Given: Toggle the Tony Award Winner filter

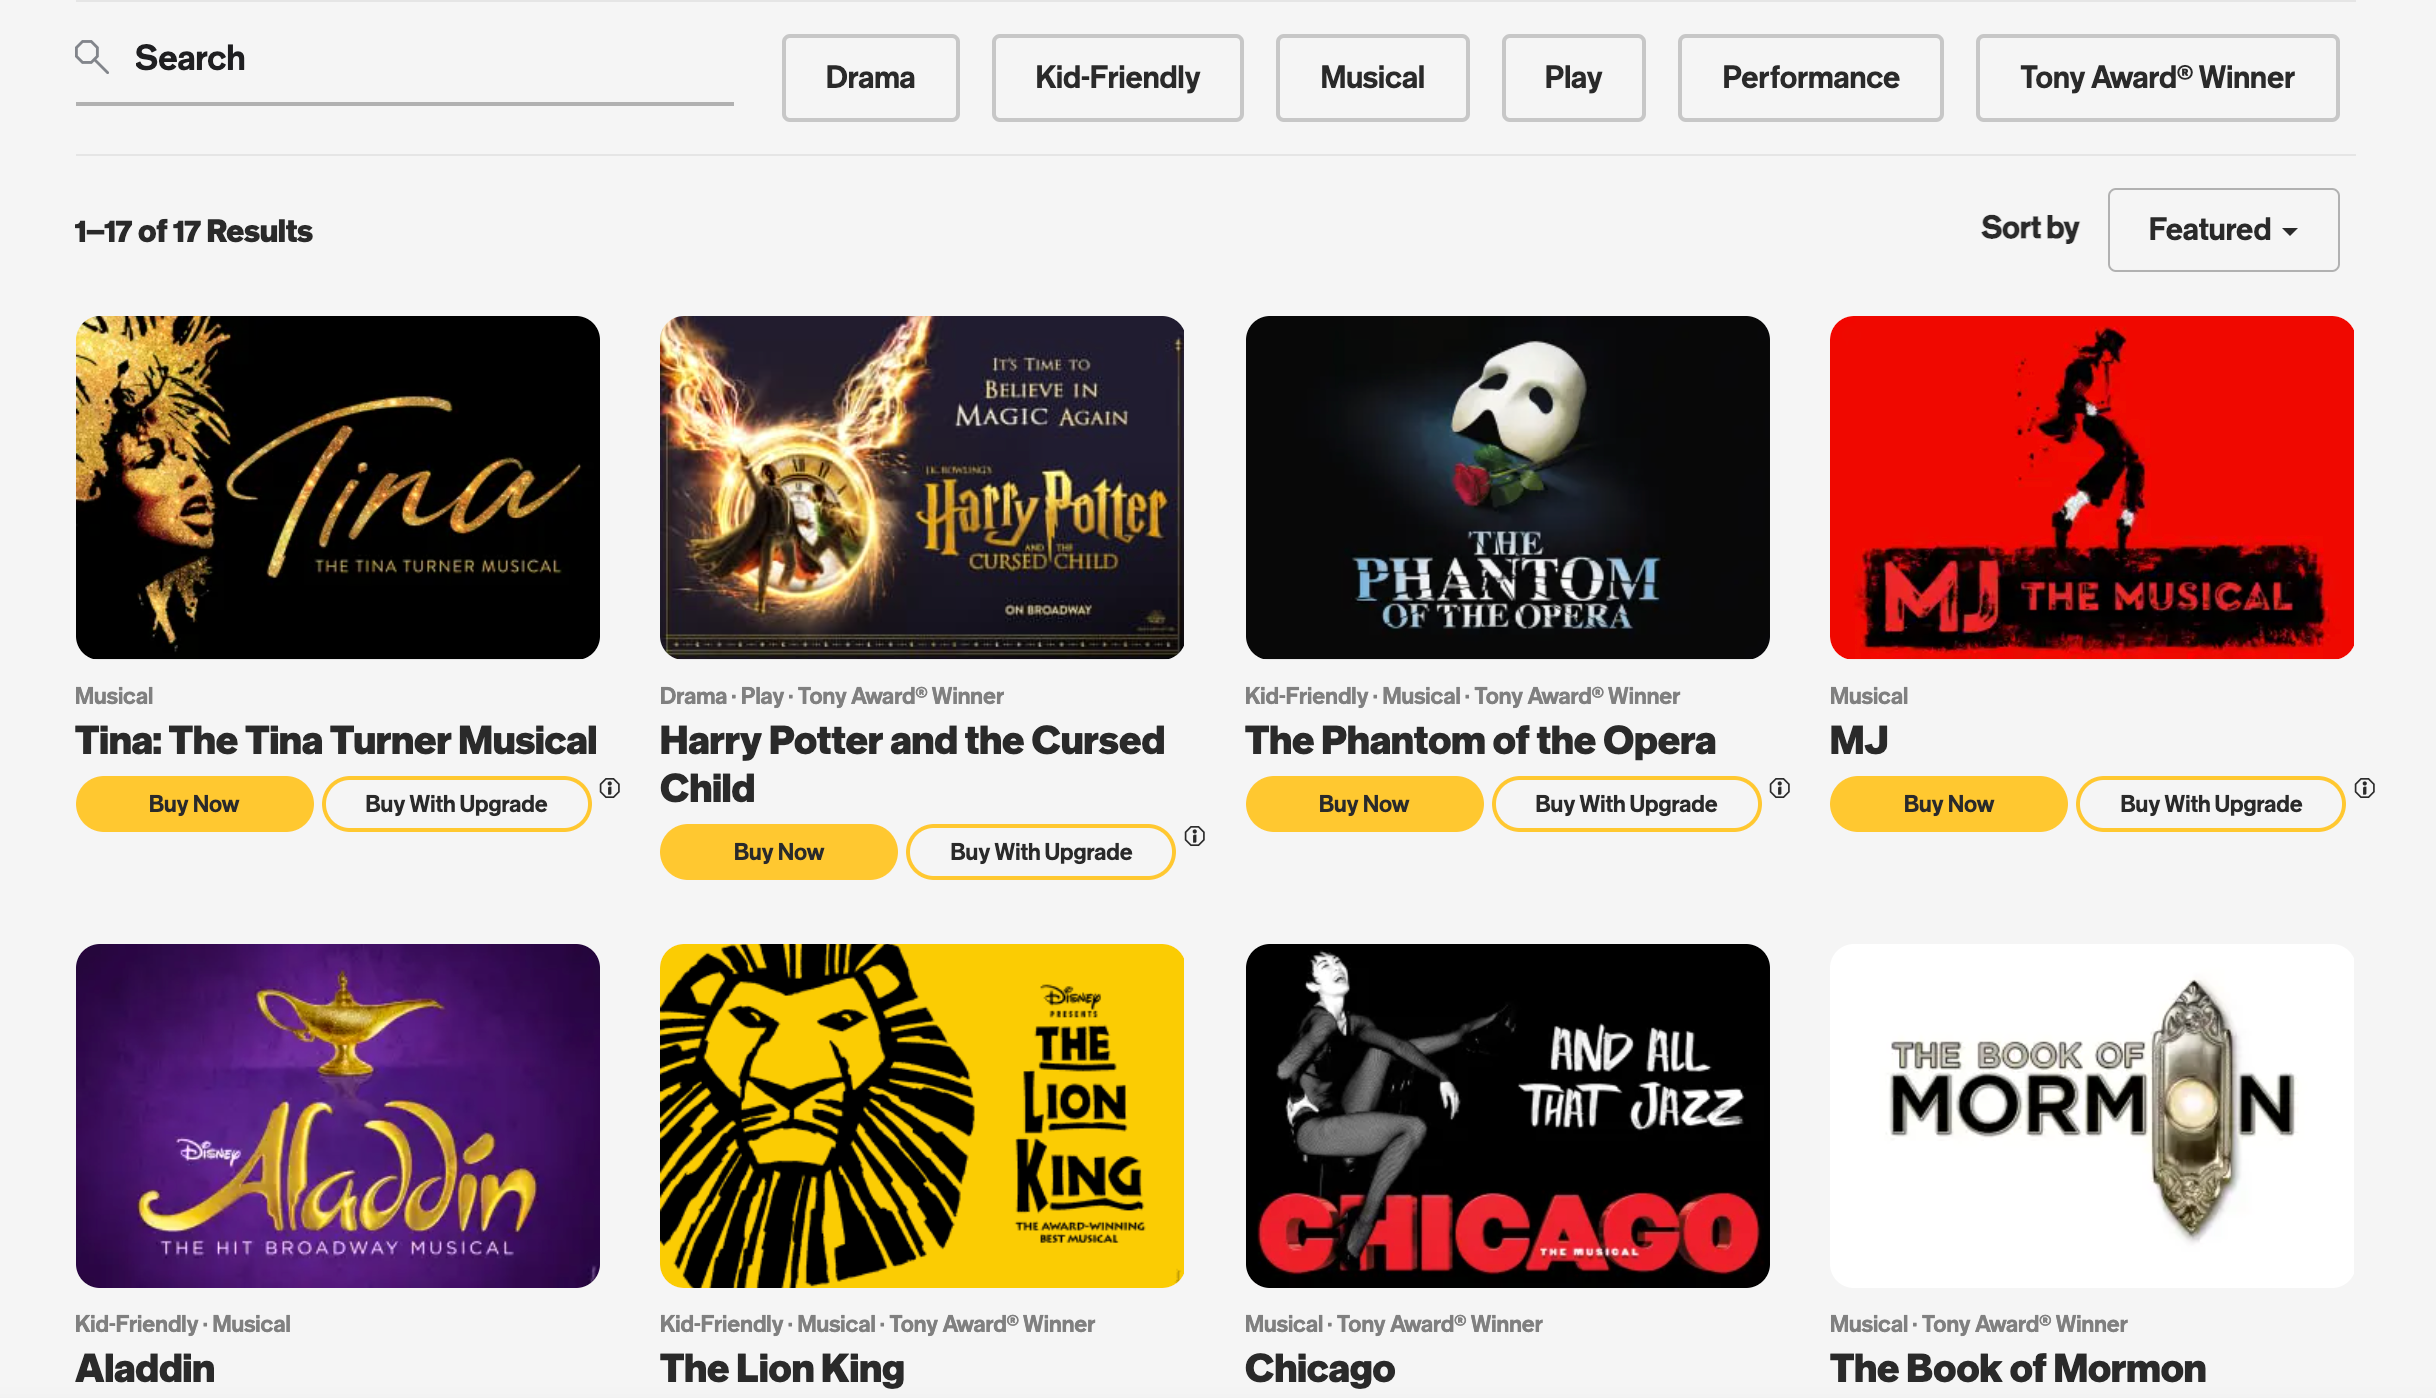Looking at the screenshot, I should coord(2157,78).
